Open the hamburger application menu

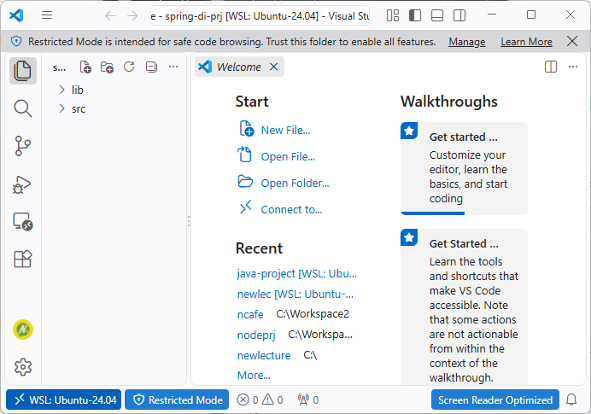click(47, 15)
